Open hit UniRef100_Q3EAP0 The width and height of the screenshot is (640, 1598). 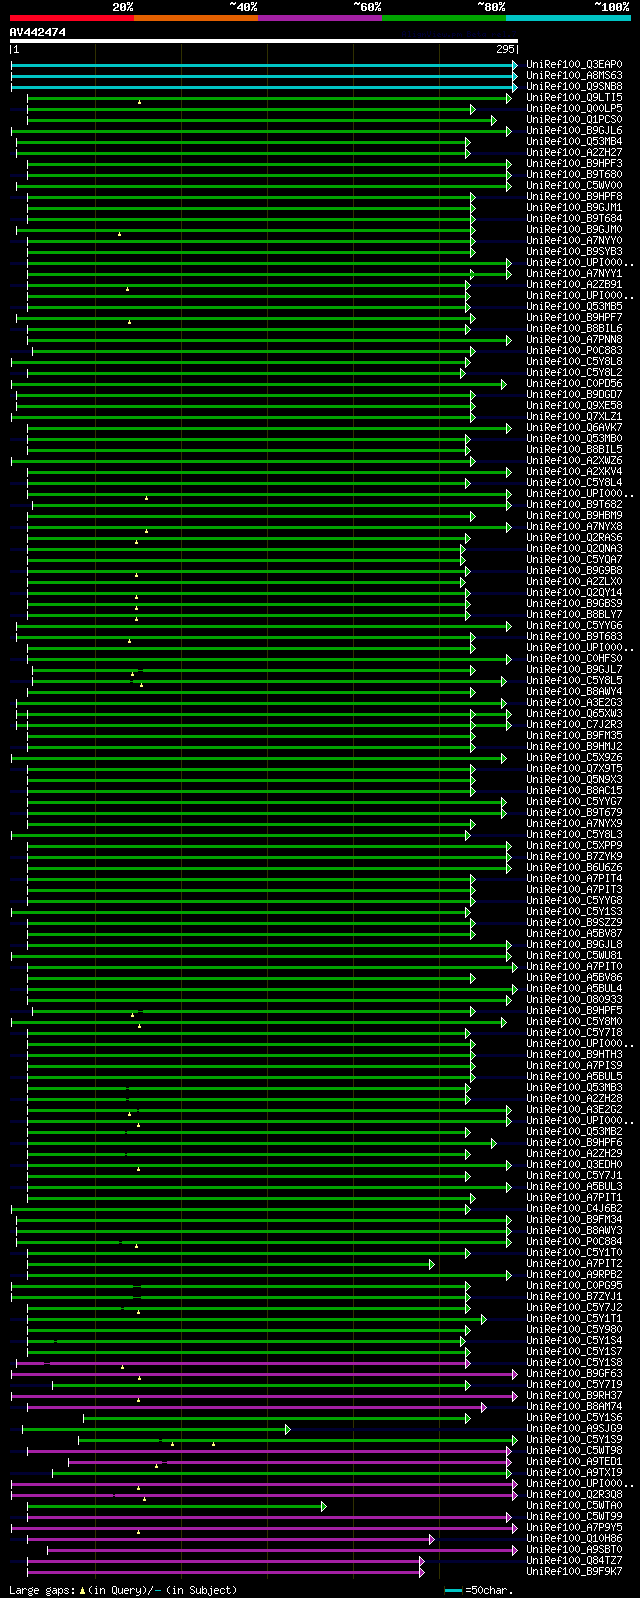(574, 64)
